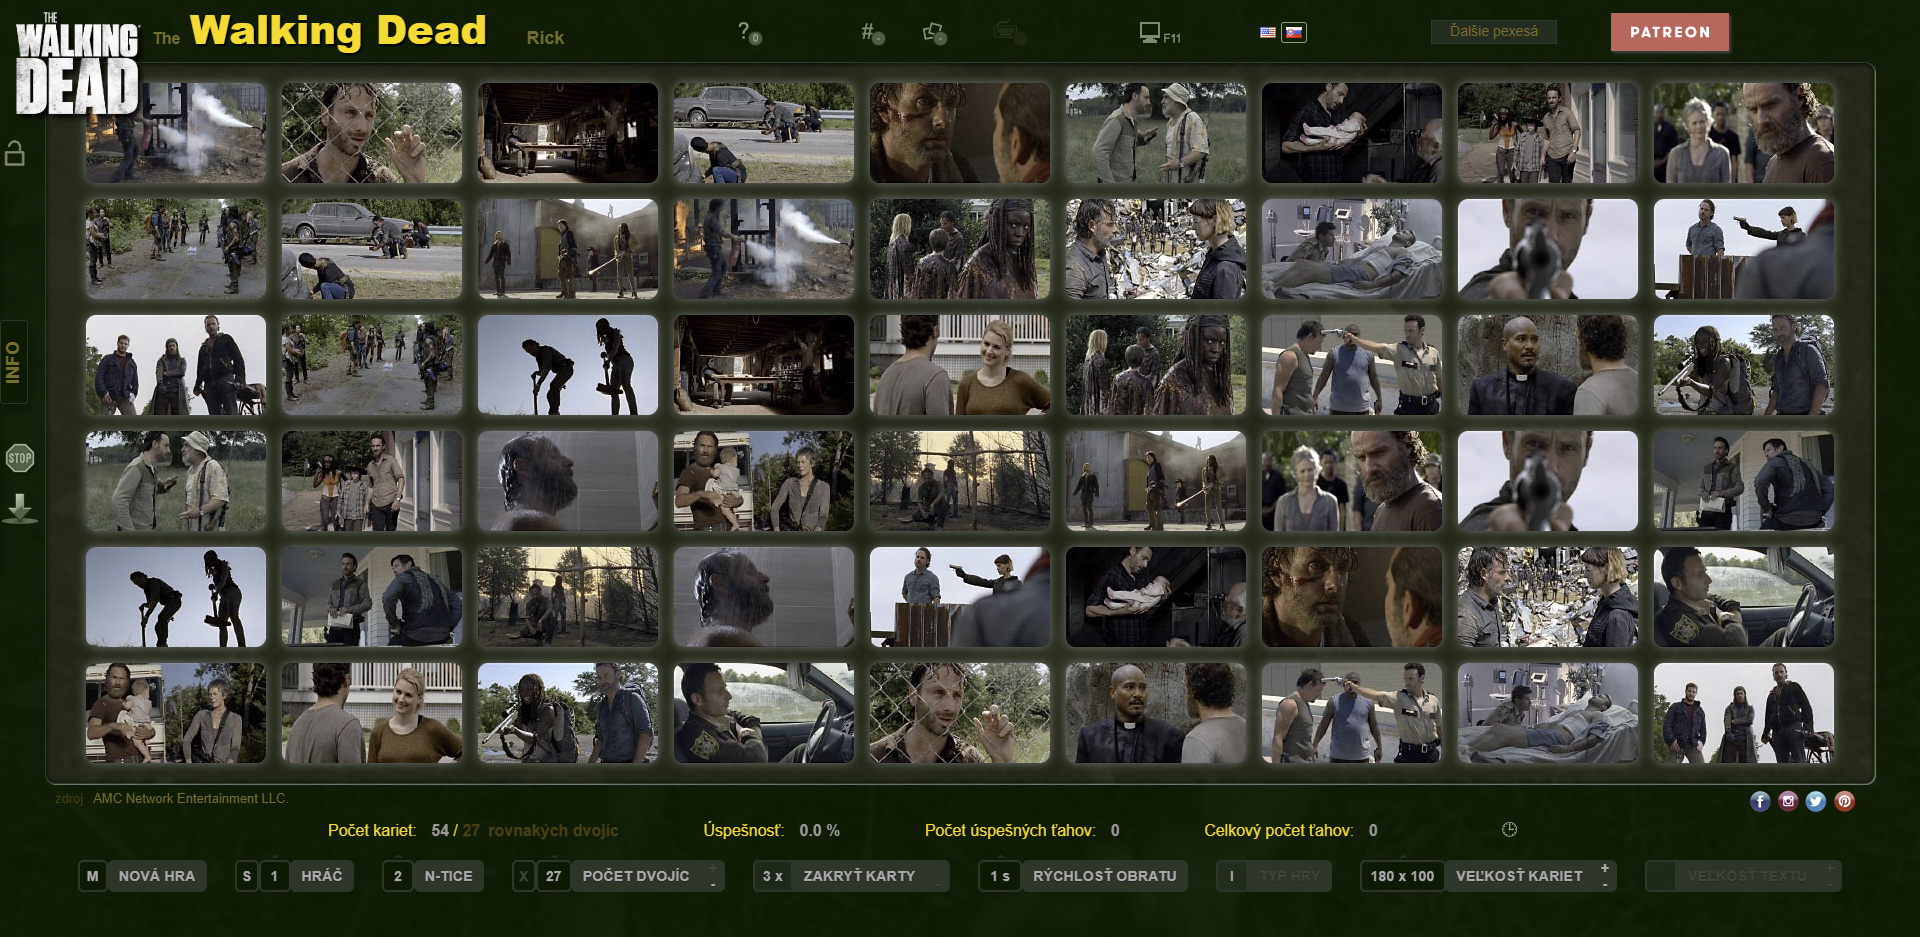Click the Walking Dead title heading
The width and height of the screenshot is (1920, 937).
click(x=338, y=31)
